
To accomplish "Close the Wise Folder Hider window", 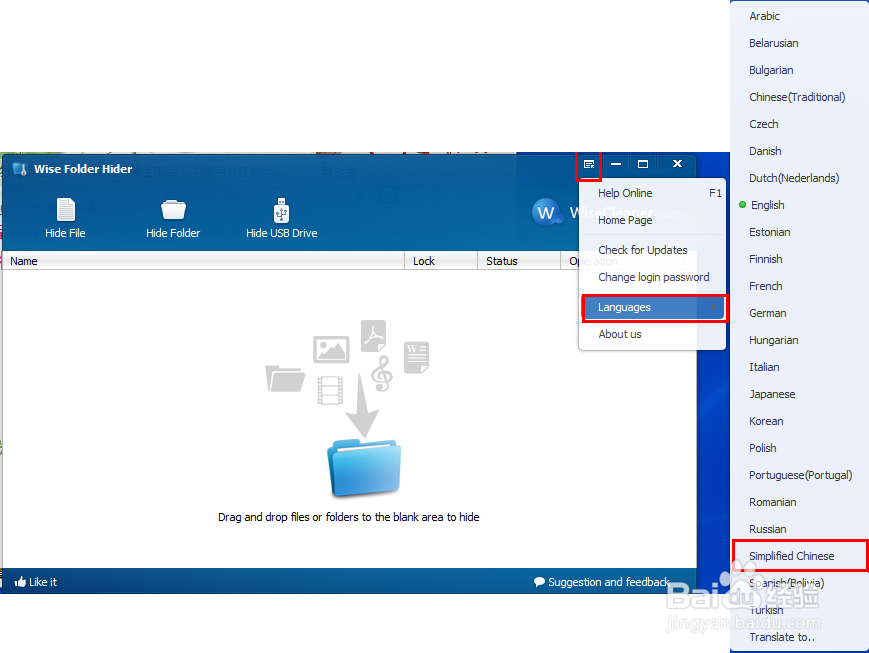I will pos(677,164).
